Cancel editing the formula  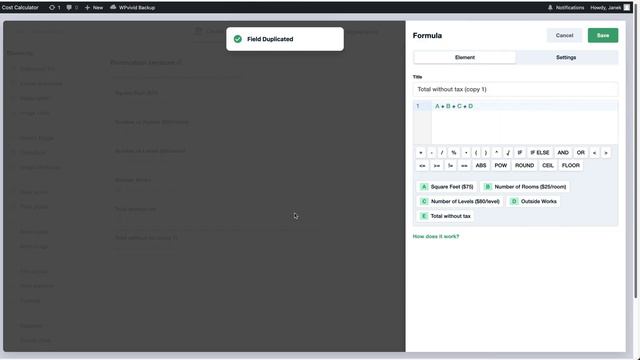(564, 36)
